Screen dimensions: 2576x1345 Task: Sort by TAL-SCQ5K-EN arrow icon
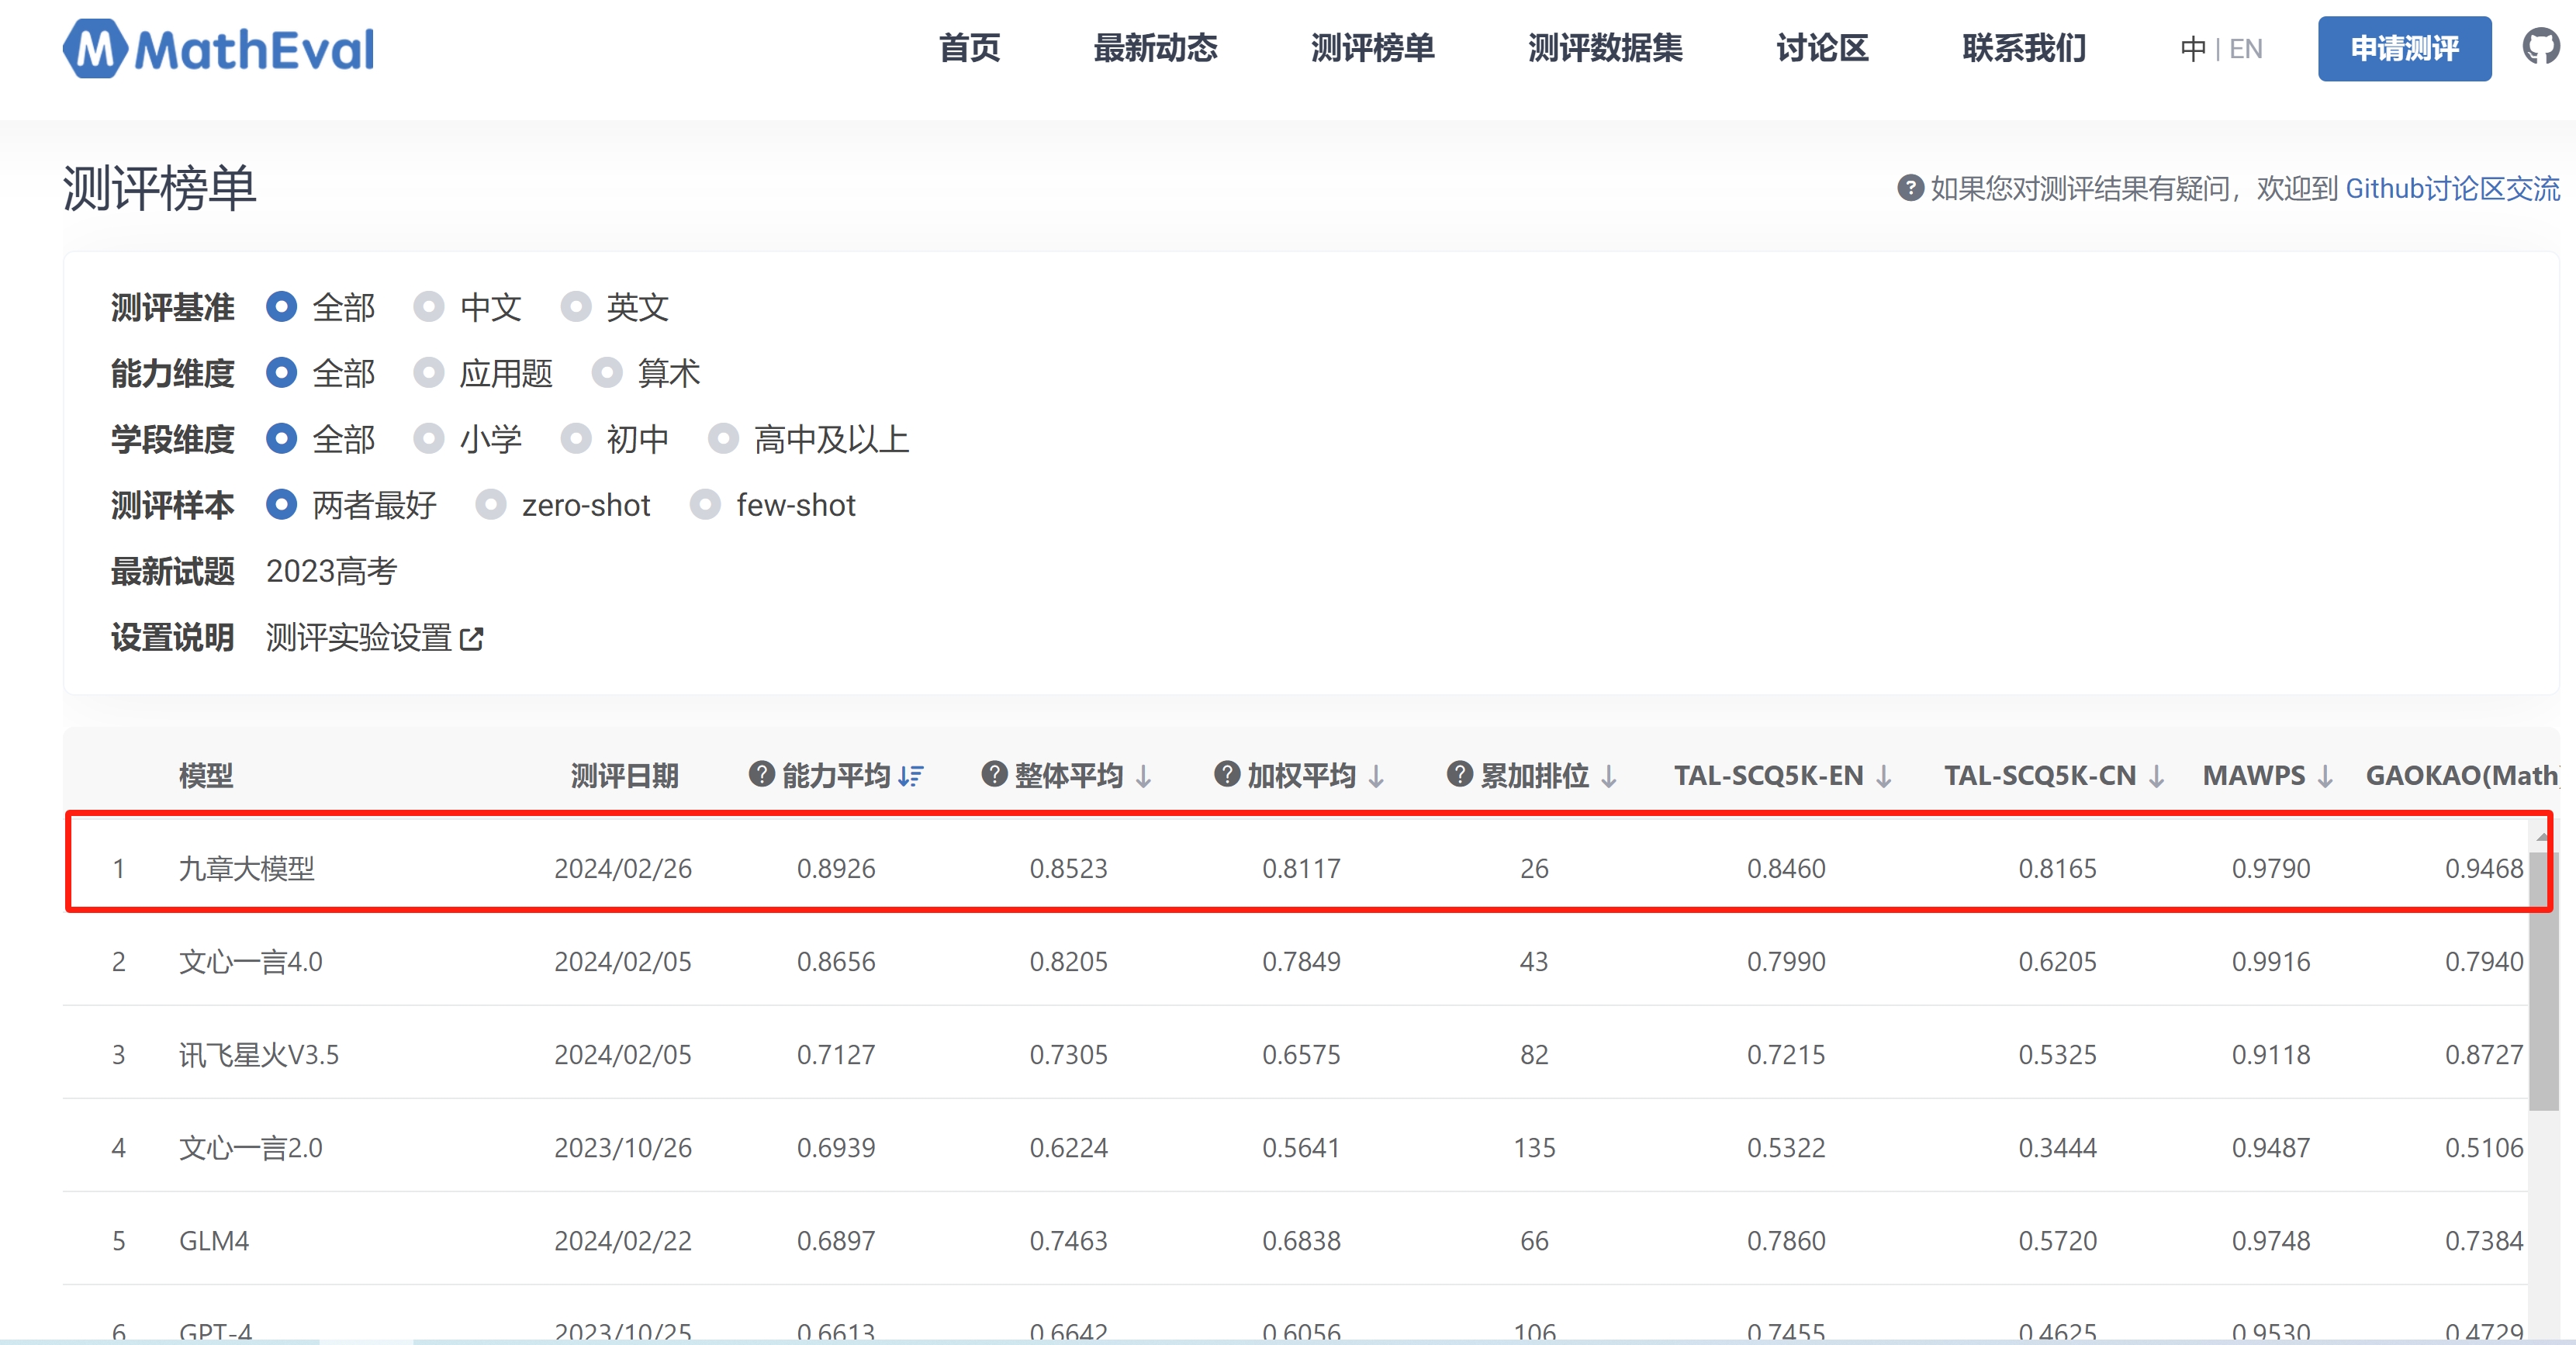tap(1884, 776)
